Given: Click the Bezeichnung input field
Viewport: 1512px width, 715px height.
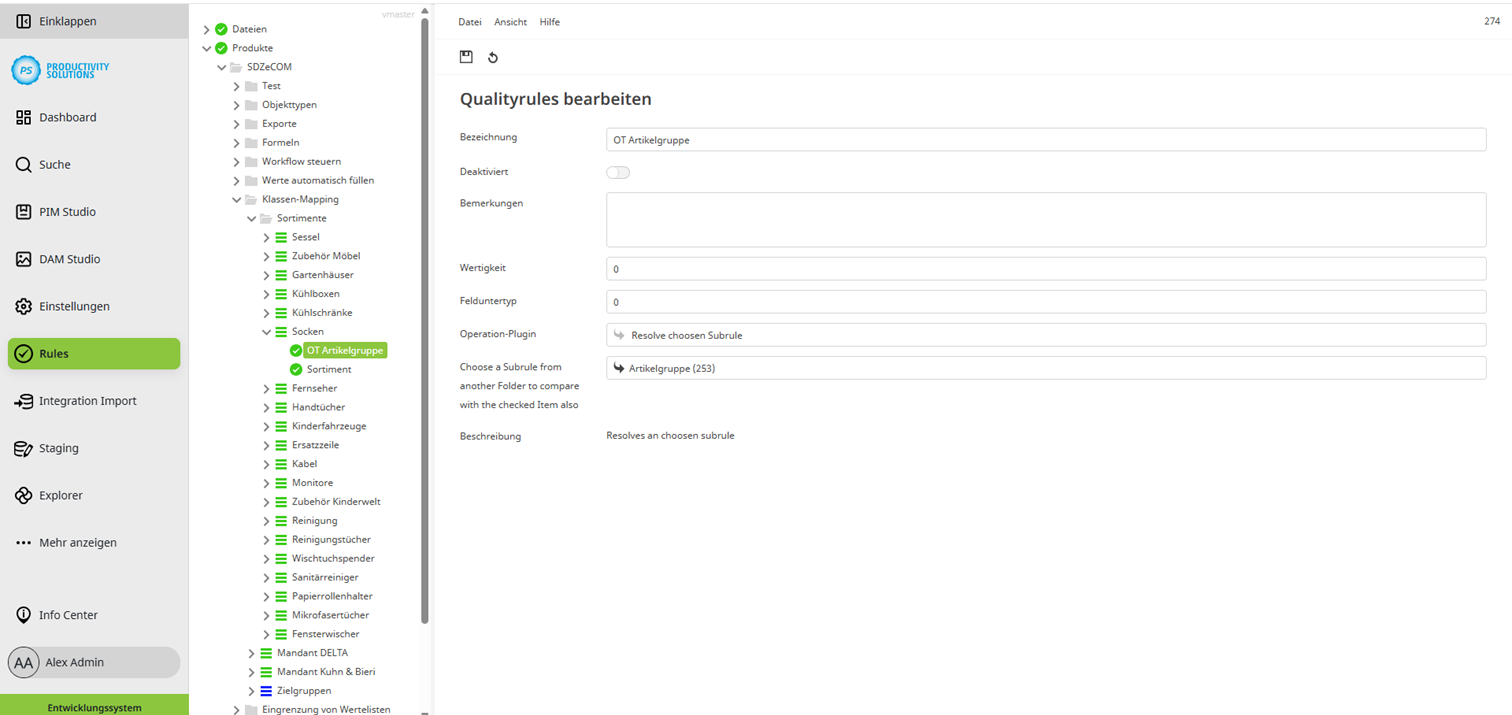Looking at the screenshot, I should [x=1046, y=139].
